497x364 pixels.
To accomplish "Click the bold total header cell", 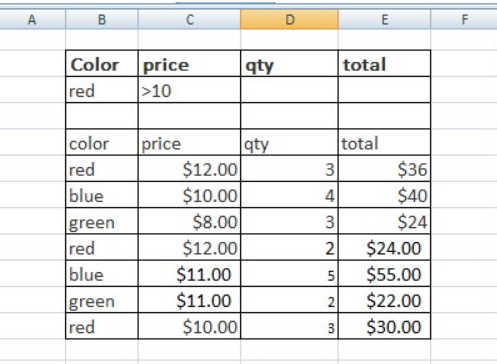I will pos(384,63).
